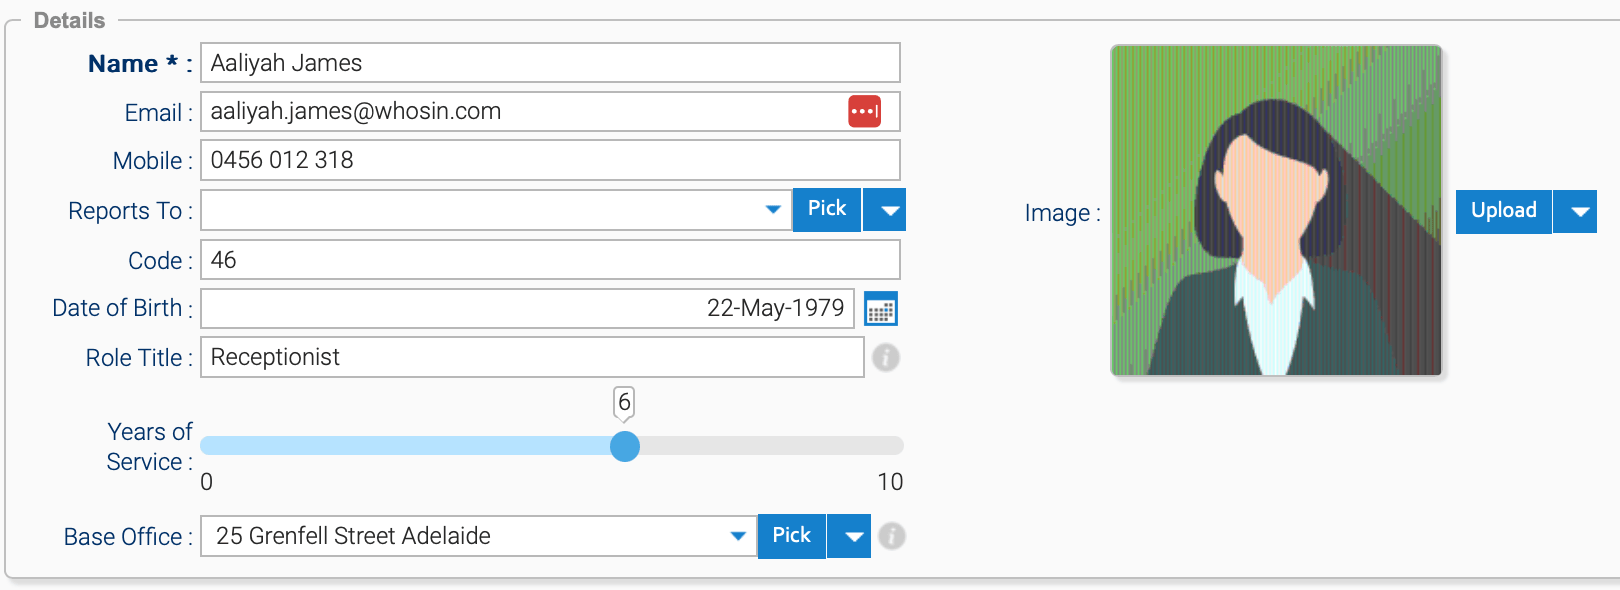This screenshot has width=1620, height=590.
Task: Expand the Reports To dropdown list
Action: (x=772, y=210)
